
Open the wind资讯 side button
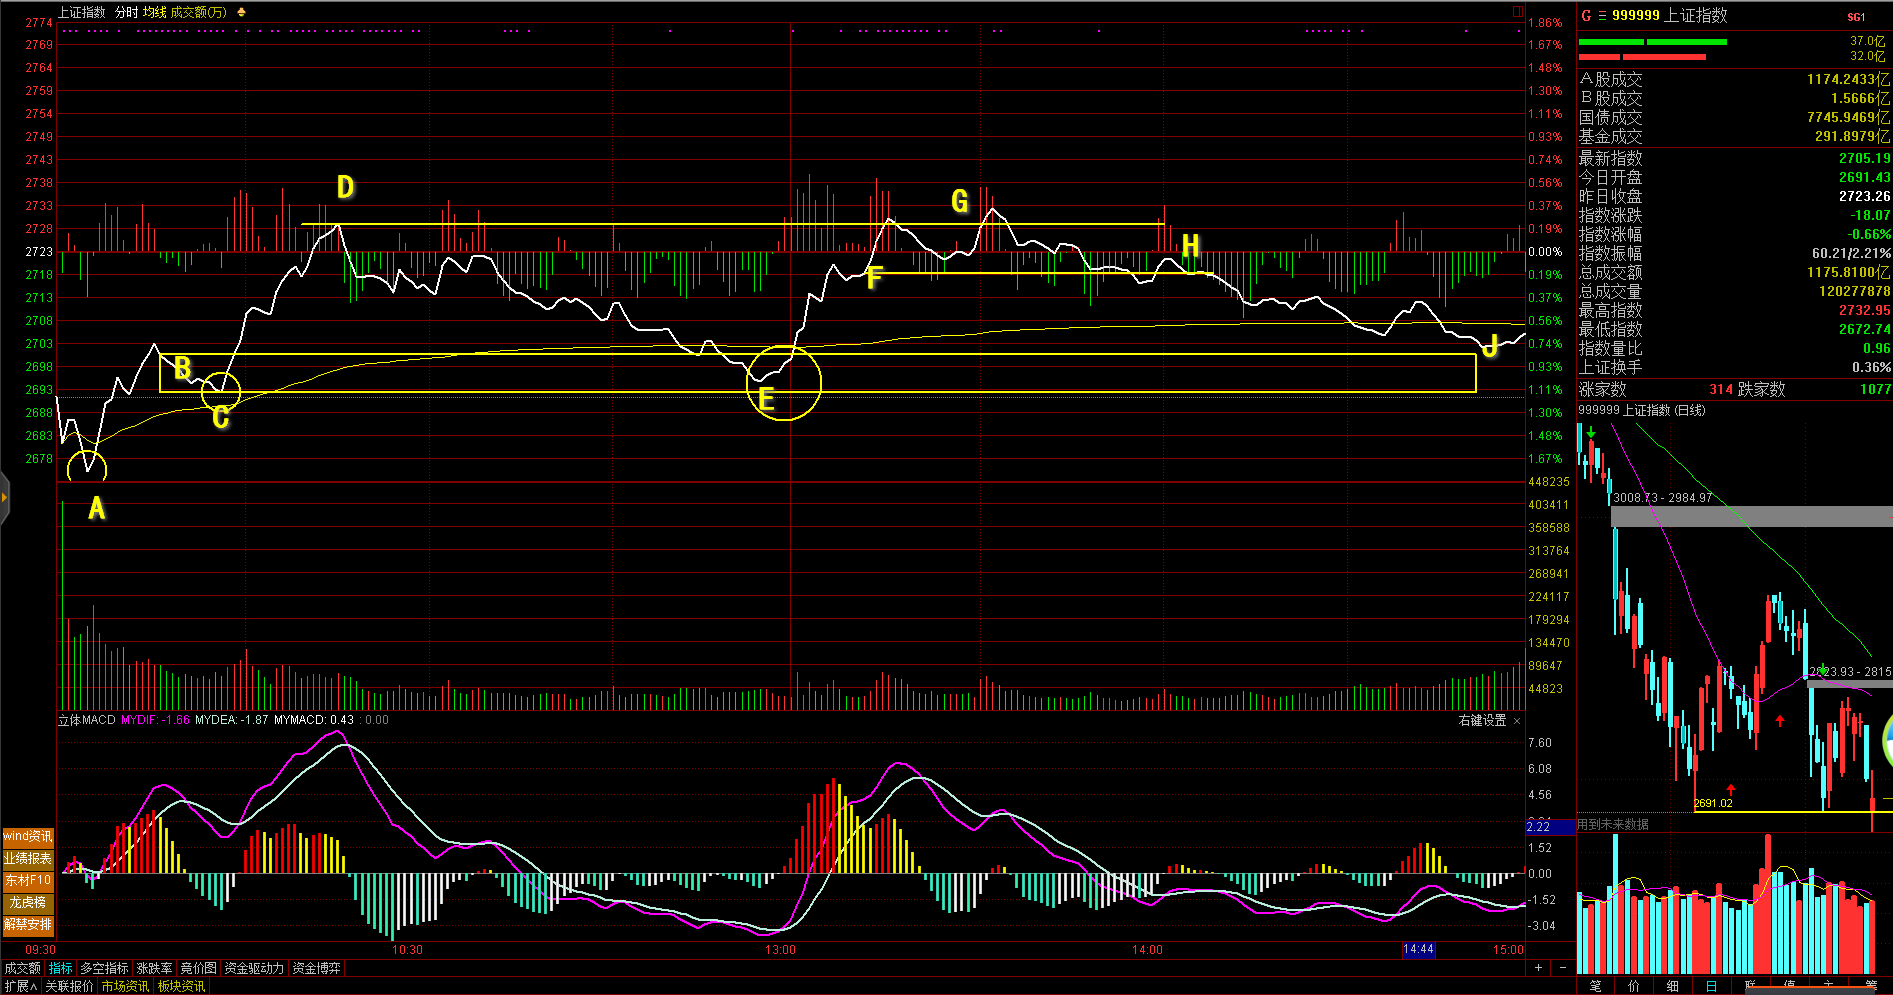click(28, 836)
